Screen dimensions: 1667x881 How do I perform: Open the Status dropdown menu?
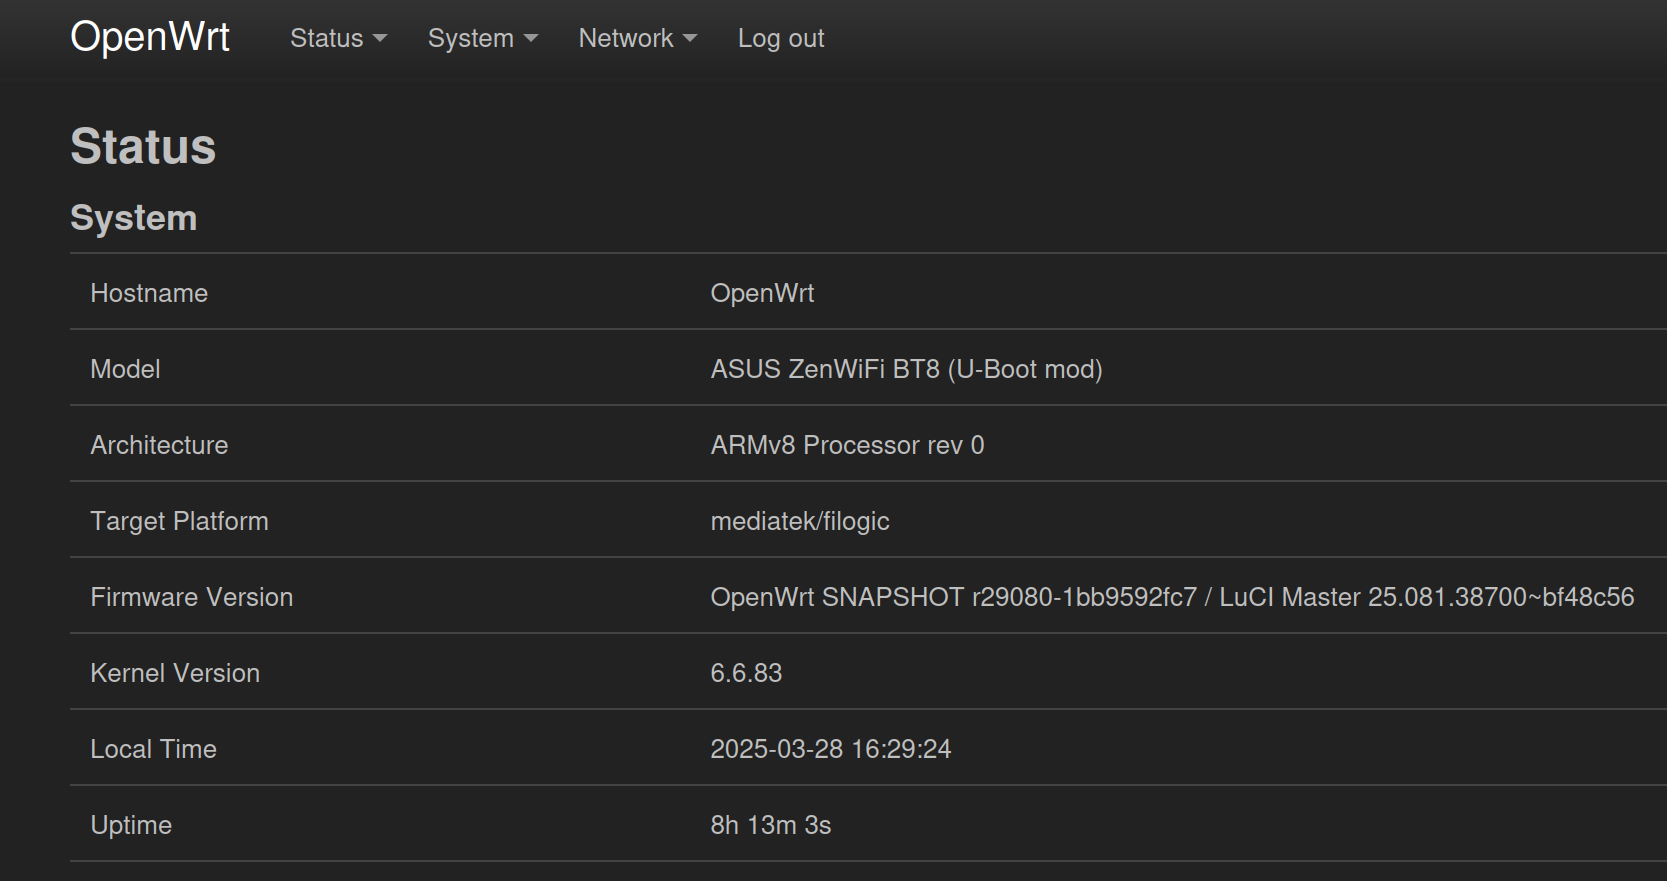tap(338, 38)
